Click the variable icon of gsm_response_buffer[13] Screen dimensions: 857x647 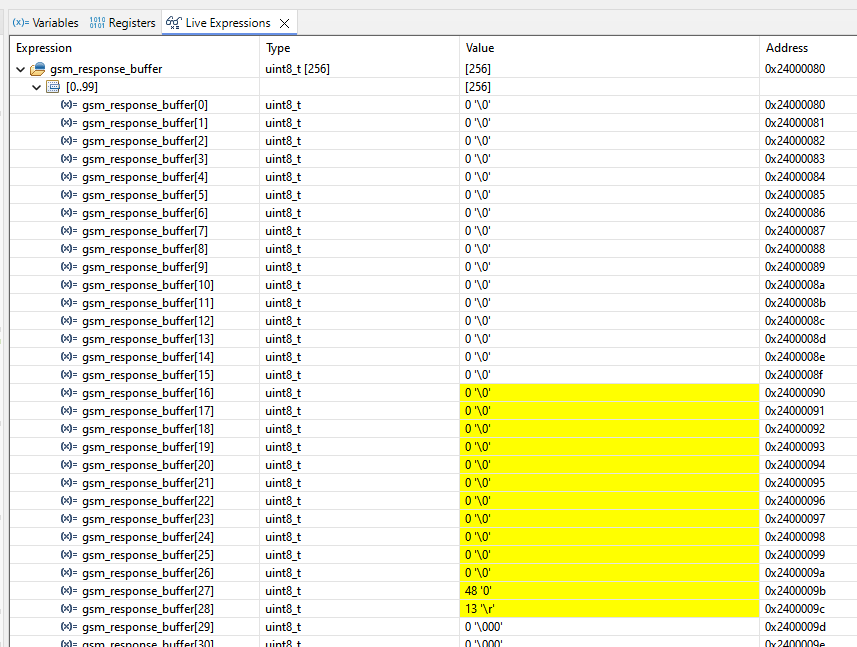(69, 339)
